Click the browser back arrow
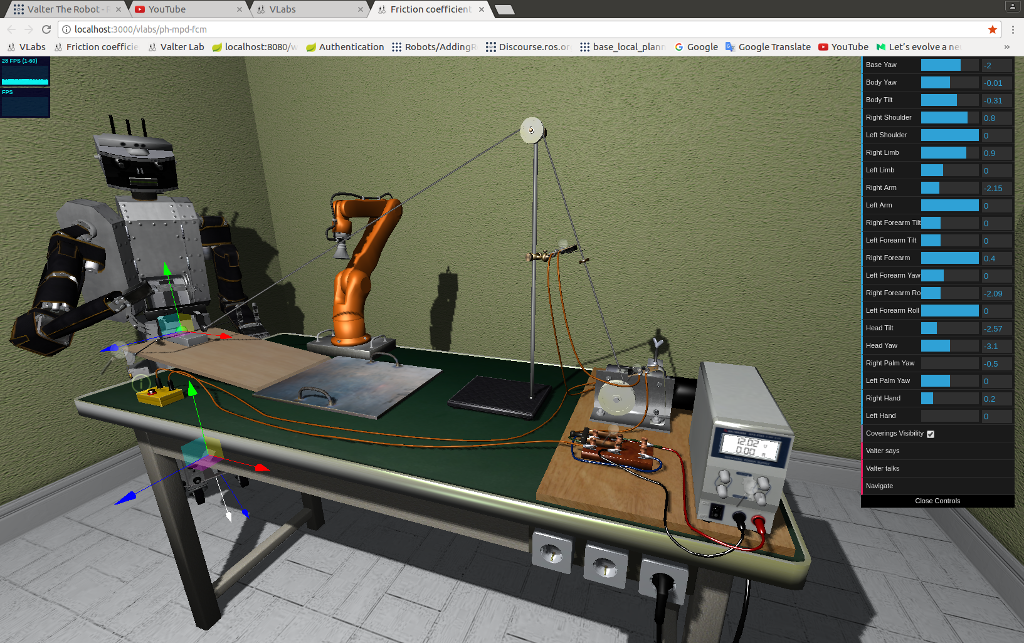The image size is (1024, 643). 10,29
